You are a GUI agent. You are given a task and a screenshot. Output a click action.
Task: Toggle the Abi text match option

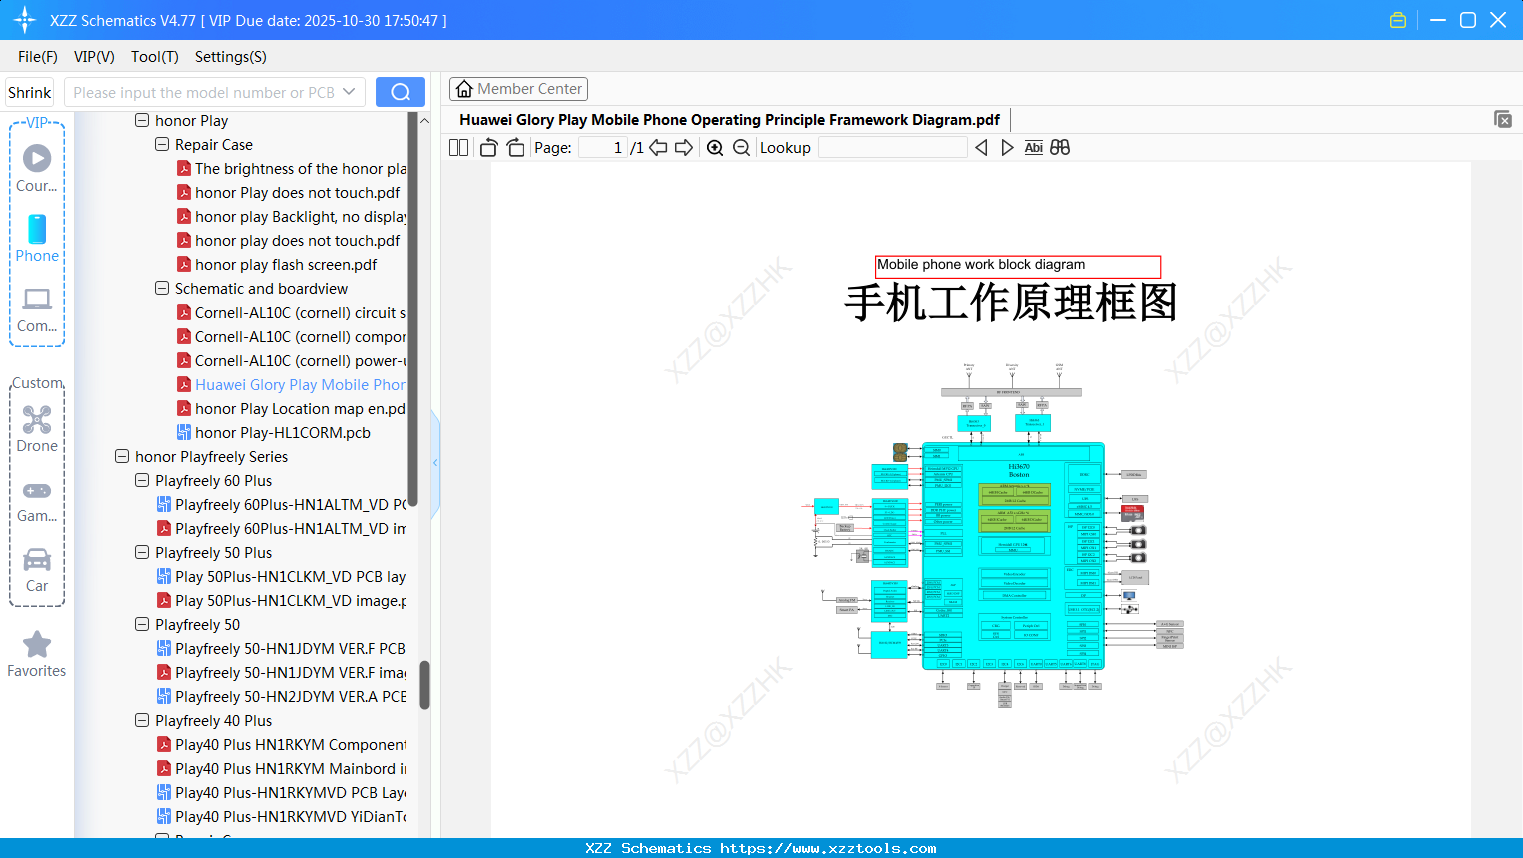click(1034, 147)
